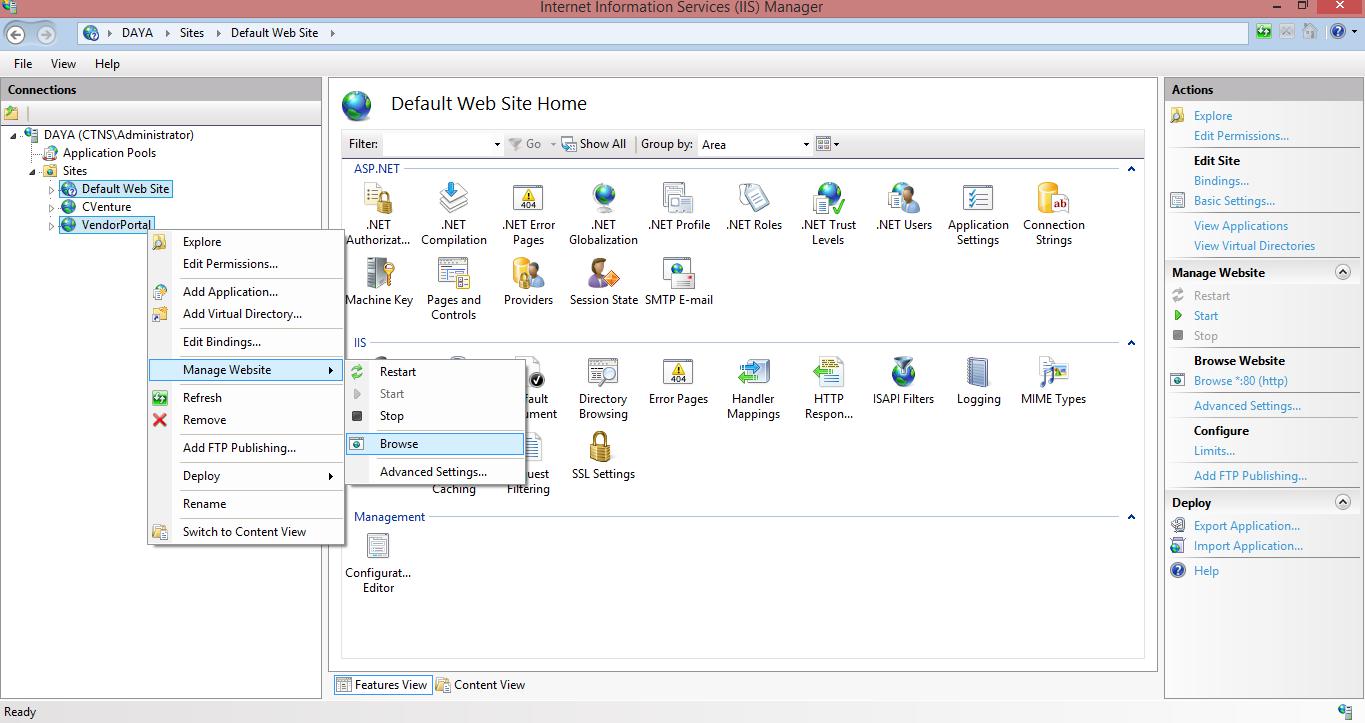Open the Handler Mappings icon

click(x=753, y=388)
